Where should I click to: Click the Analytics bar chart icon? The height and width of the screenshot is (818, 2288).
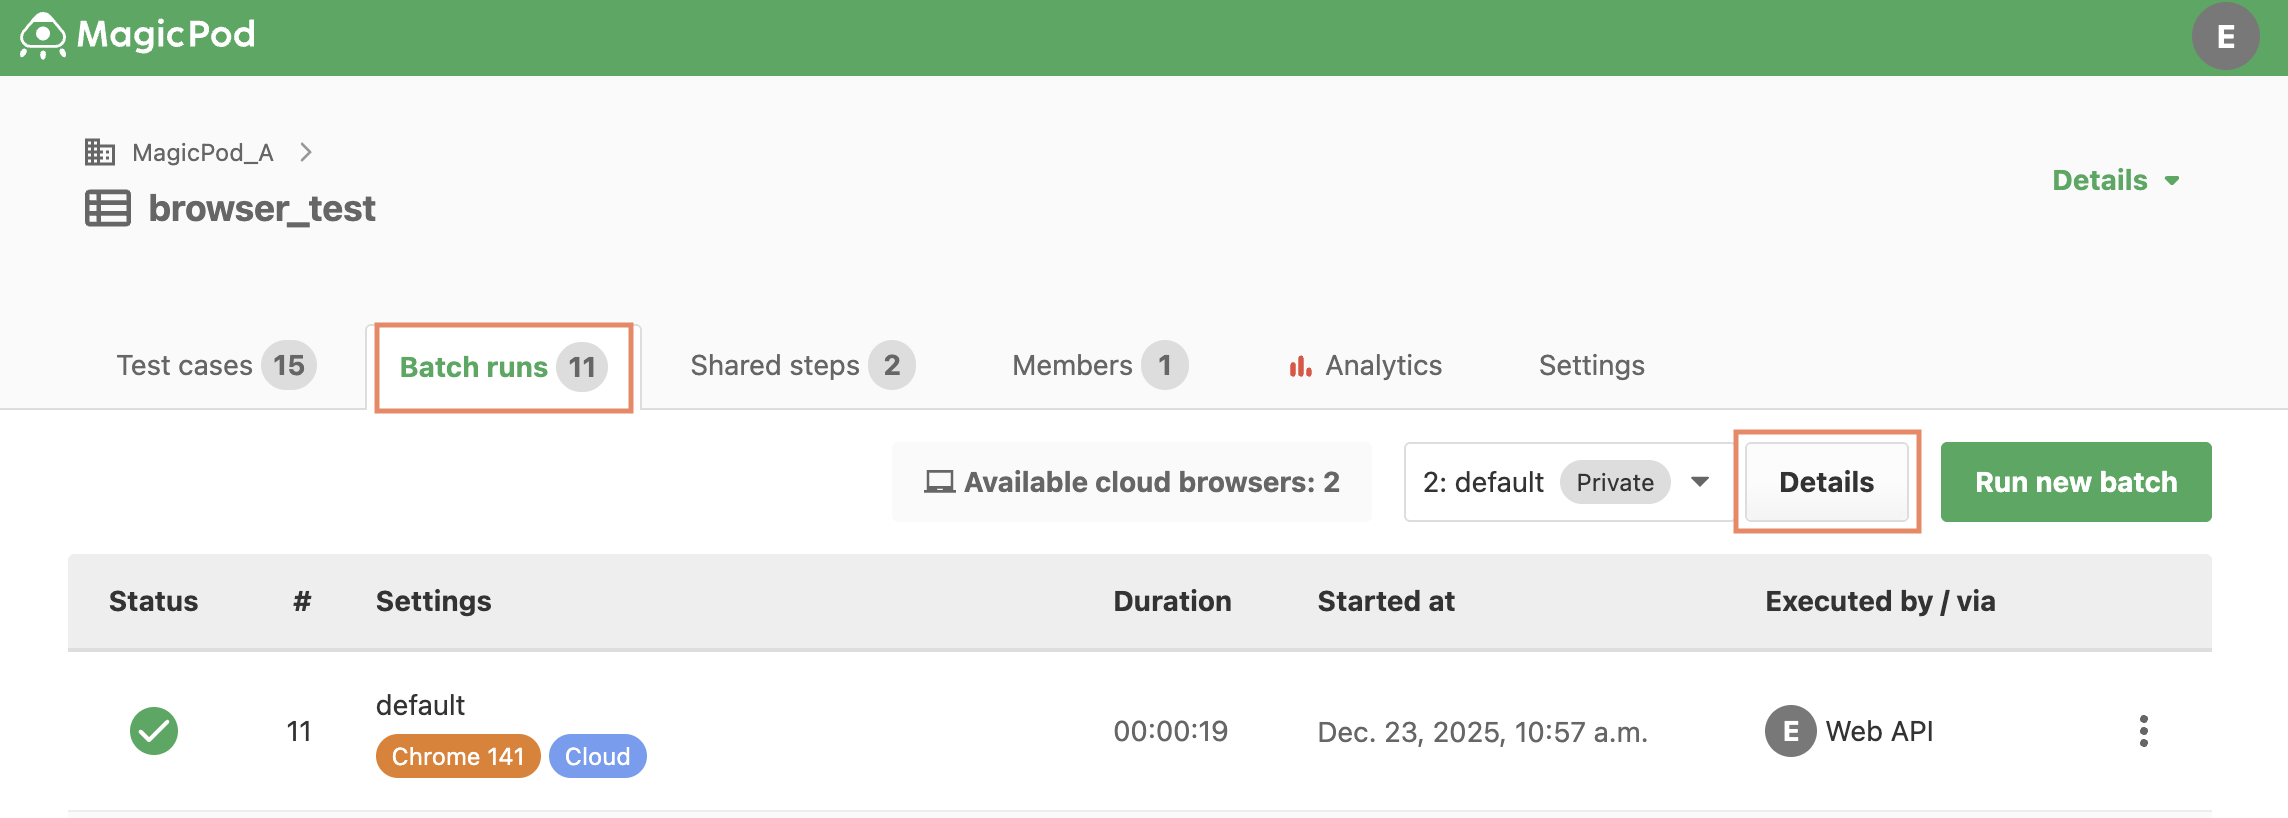point(1300,366)
